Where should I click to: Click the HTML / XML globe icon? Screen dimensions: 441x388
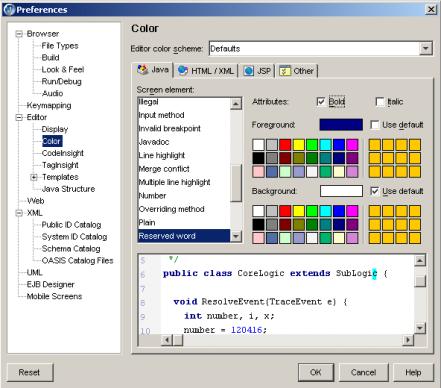tap(183, 70)
